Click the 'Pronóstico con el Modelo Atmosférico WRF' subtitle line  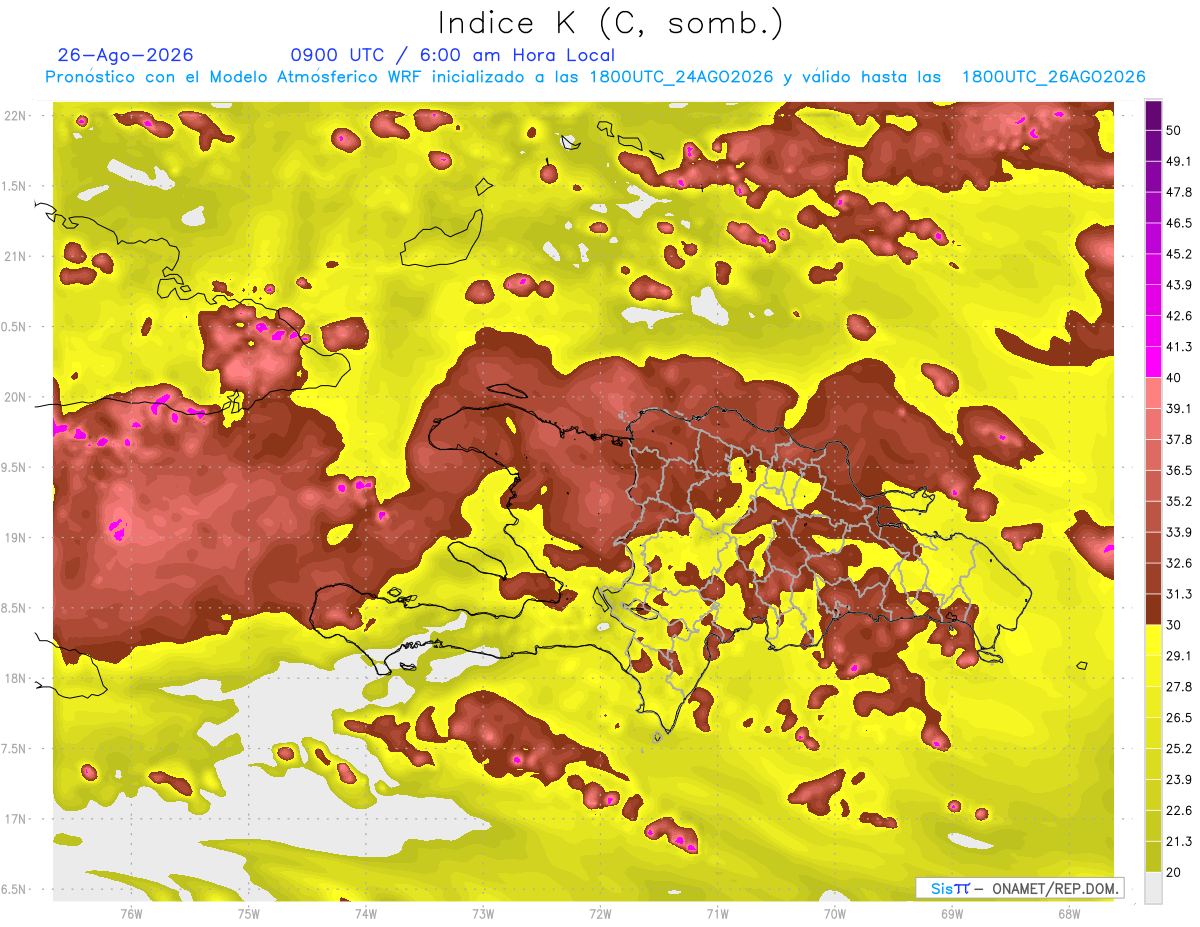[x=595, y=77]
